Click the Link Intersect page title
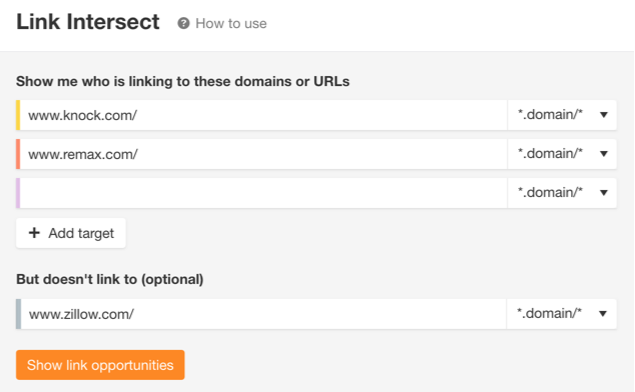Viewport: 635px width, 392px height. tap(88, 22)
